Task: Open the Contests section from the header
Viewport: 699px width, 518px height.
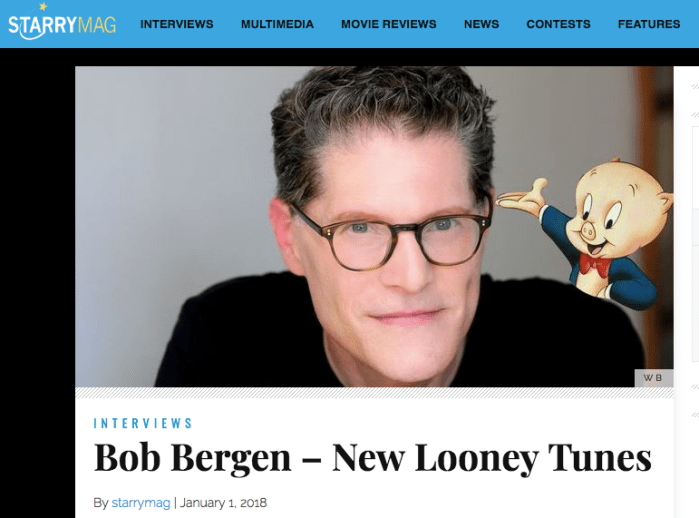Action: pos(558,24)
